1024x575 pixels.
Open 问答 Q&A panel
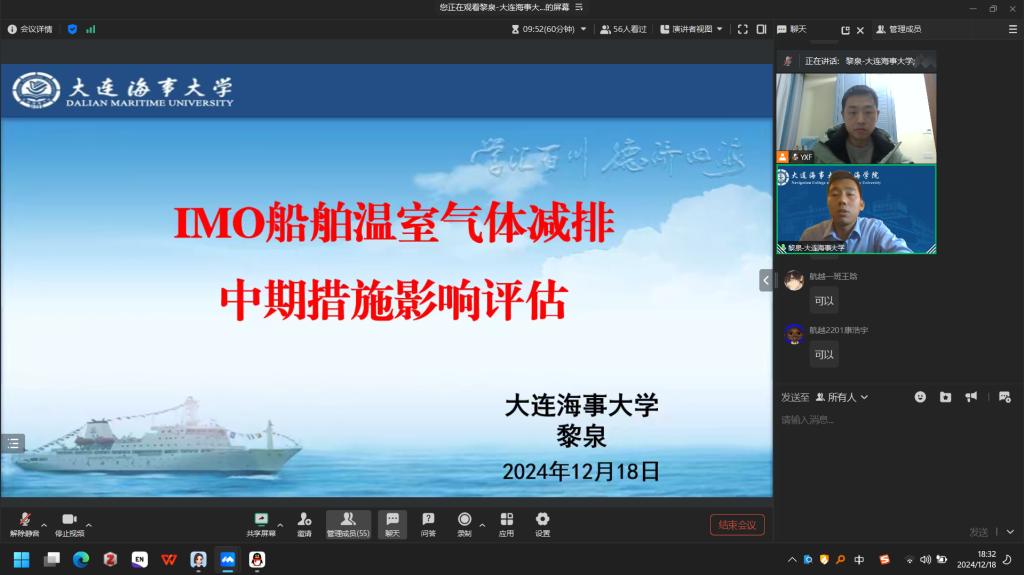pos(428,524)
